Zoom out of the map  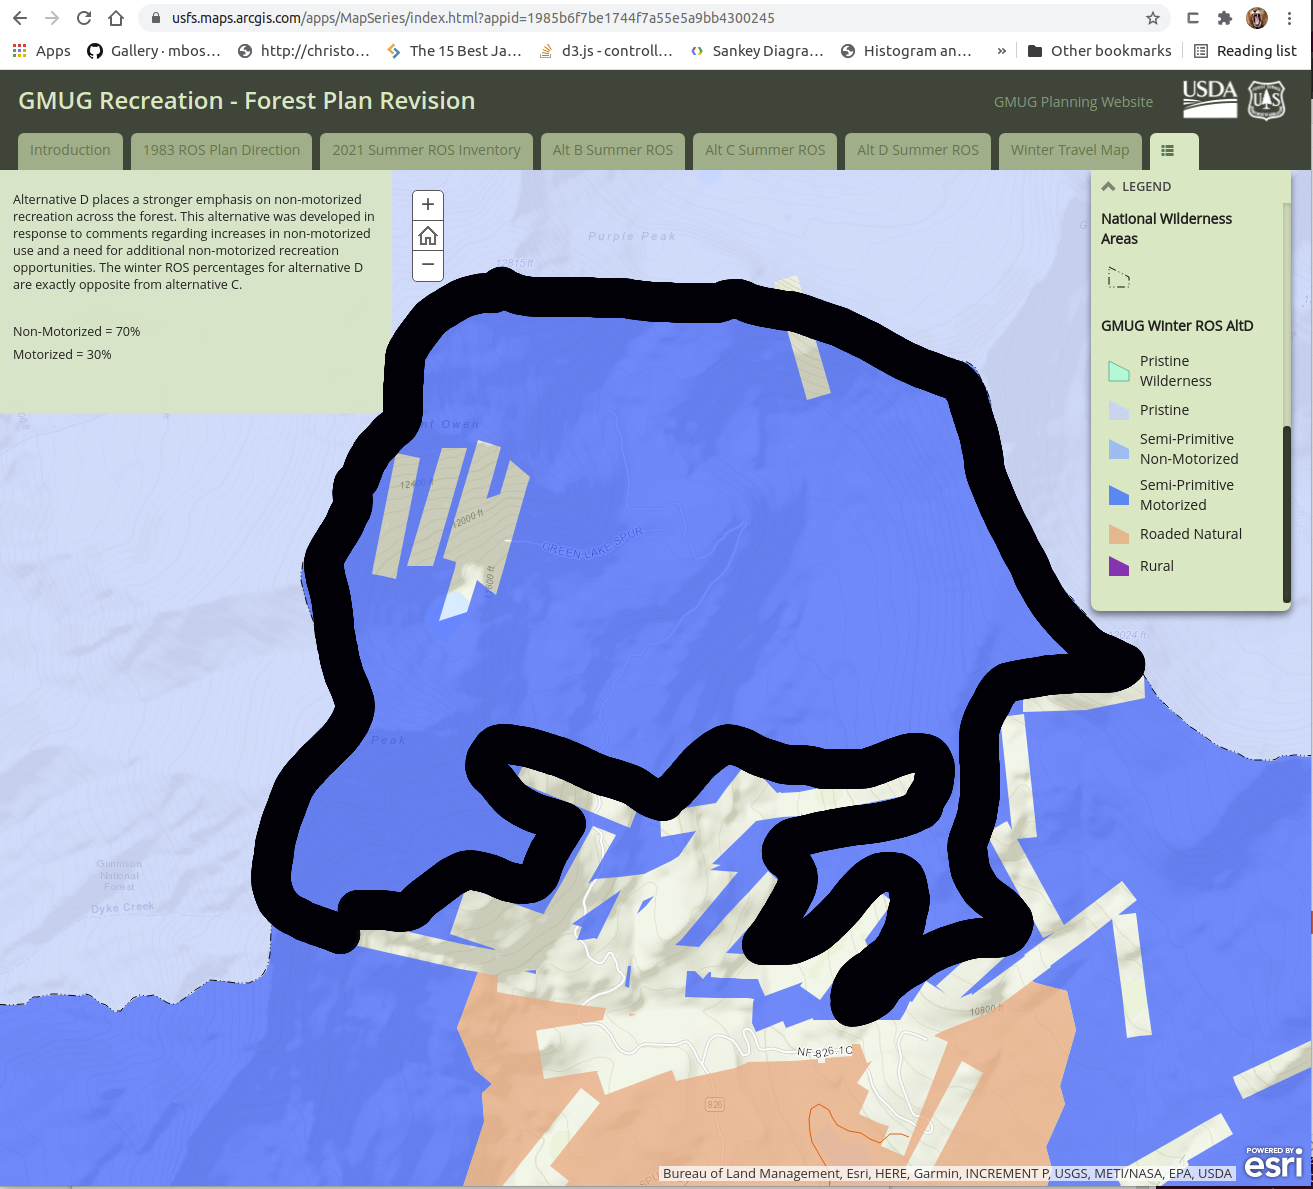click(x=428, y=265)
